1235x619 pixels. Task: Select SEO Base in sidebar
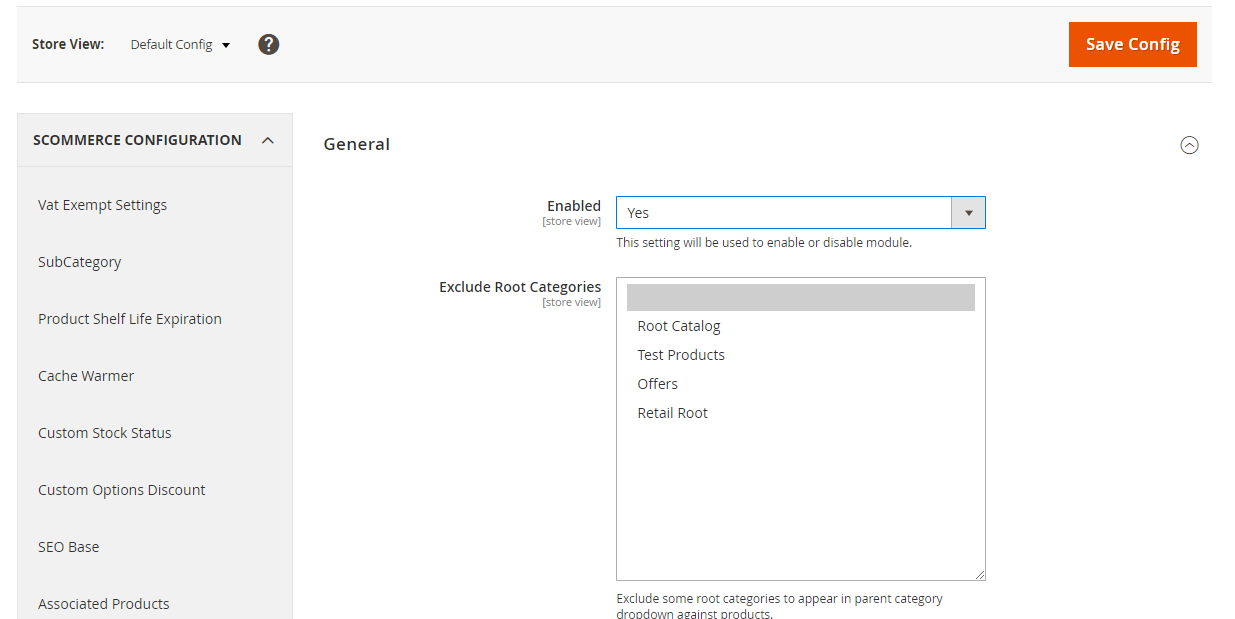click(69, 547)
